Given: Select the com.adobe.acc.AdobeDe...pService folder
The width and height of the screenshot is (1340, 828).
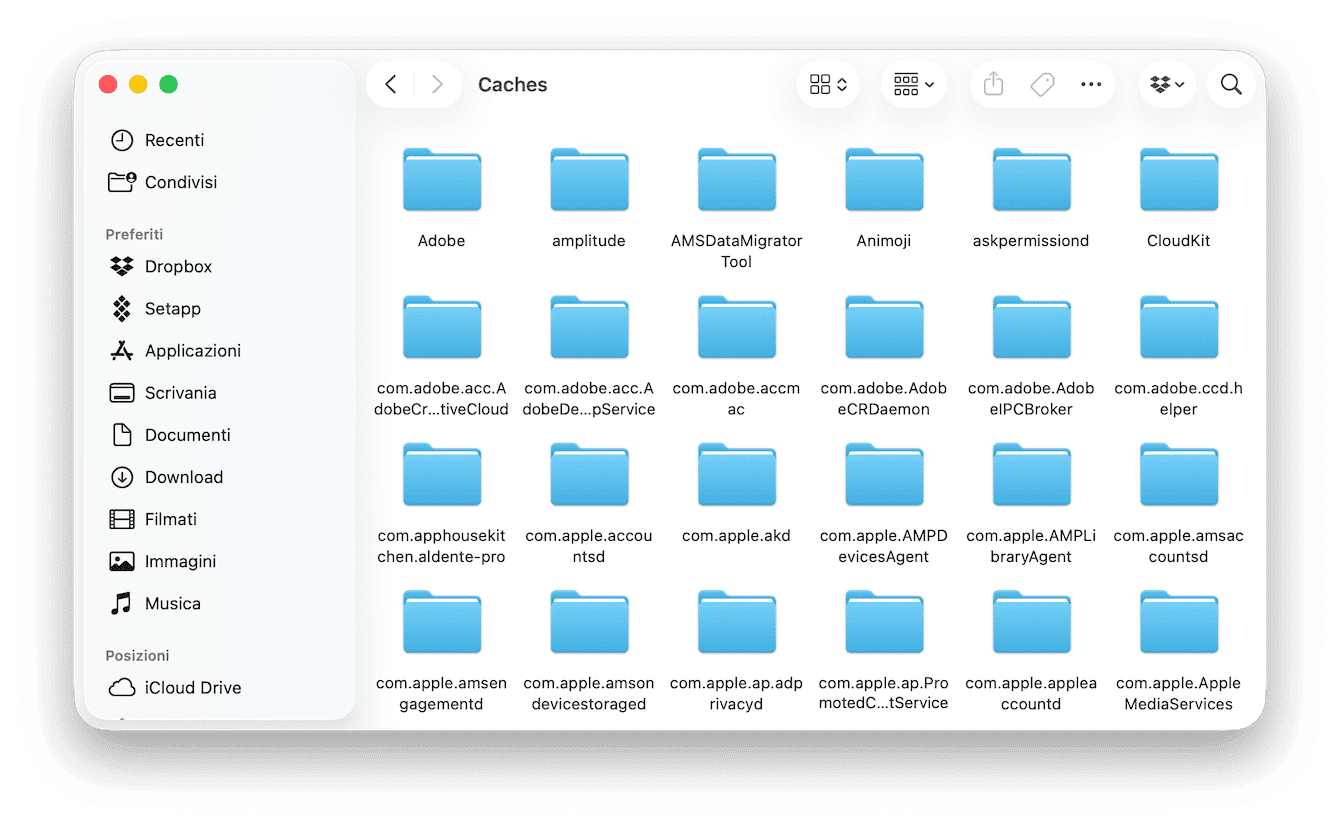Looking at the screenshot, I should click(x=589, y=327).
